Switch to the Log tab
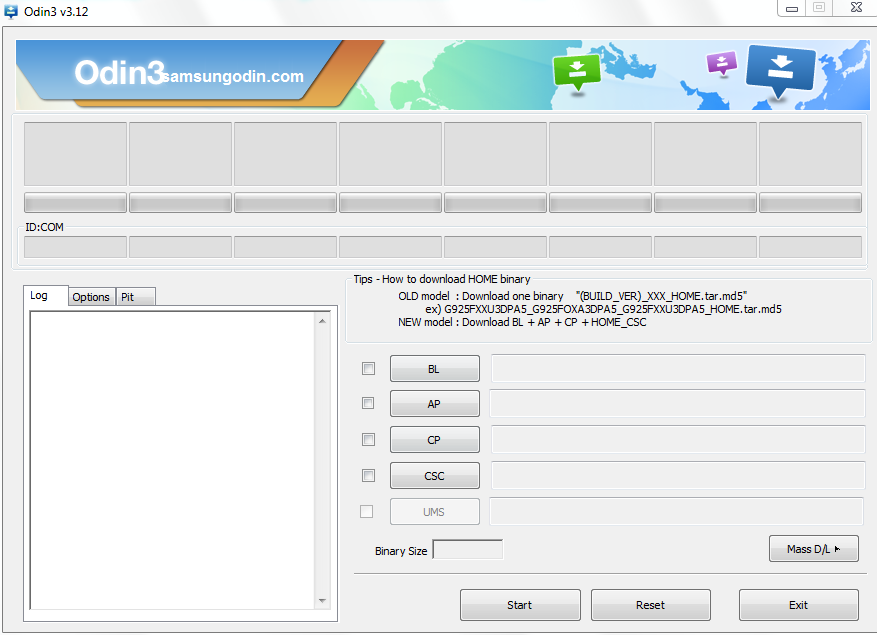 46,295
